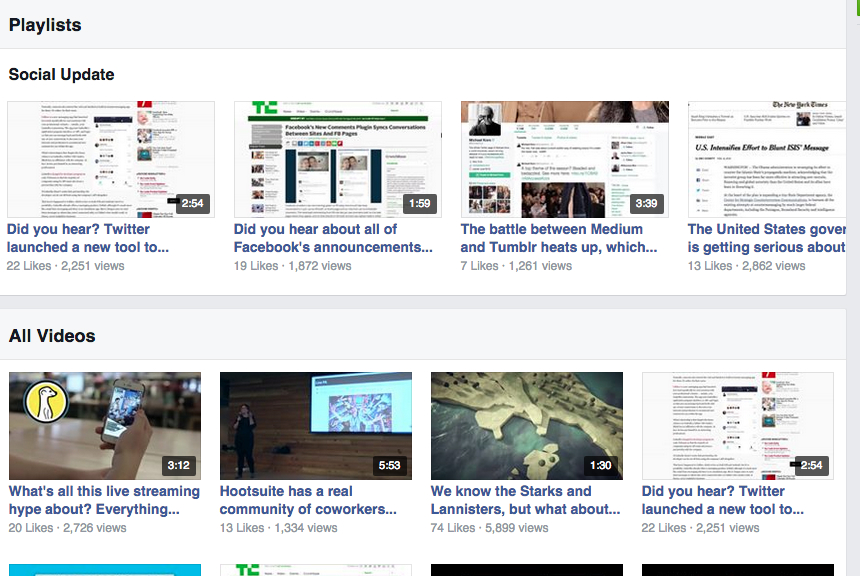Image resolution: width=860 pixels, height=576 pixels.
Task: Click the 3:12 duration badge
Action: pyautogui.click(x=179, y=466)
